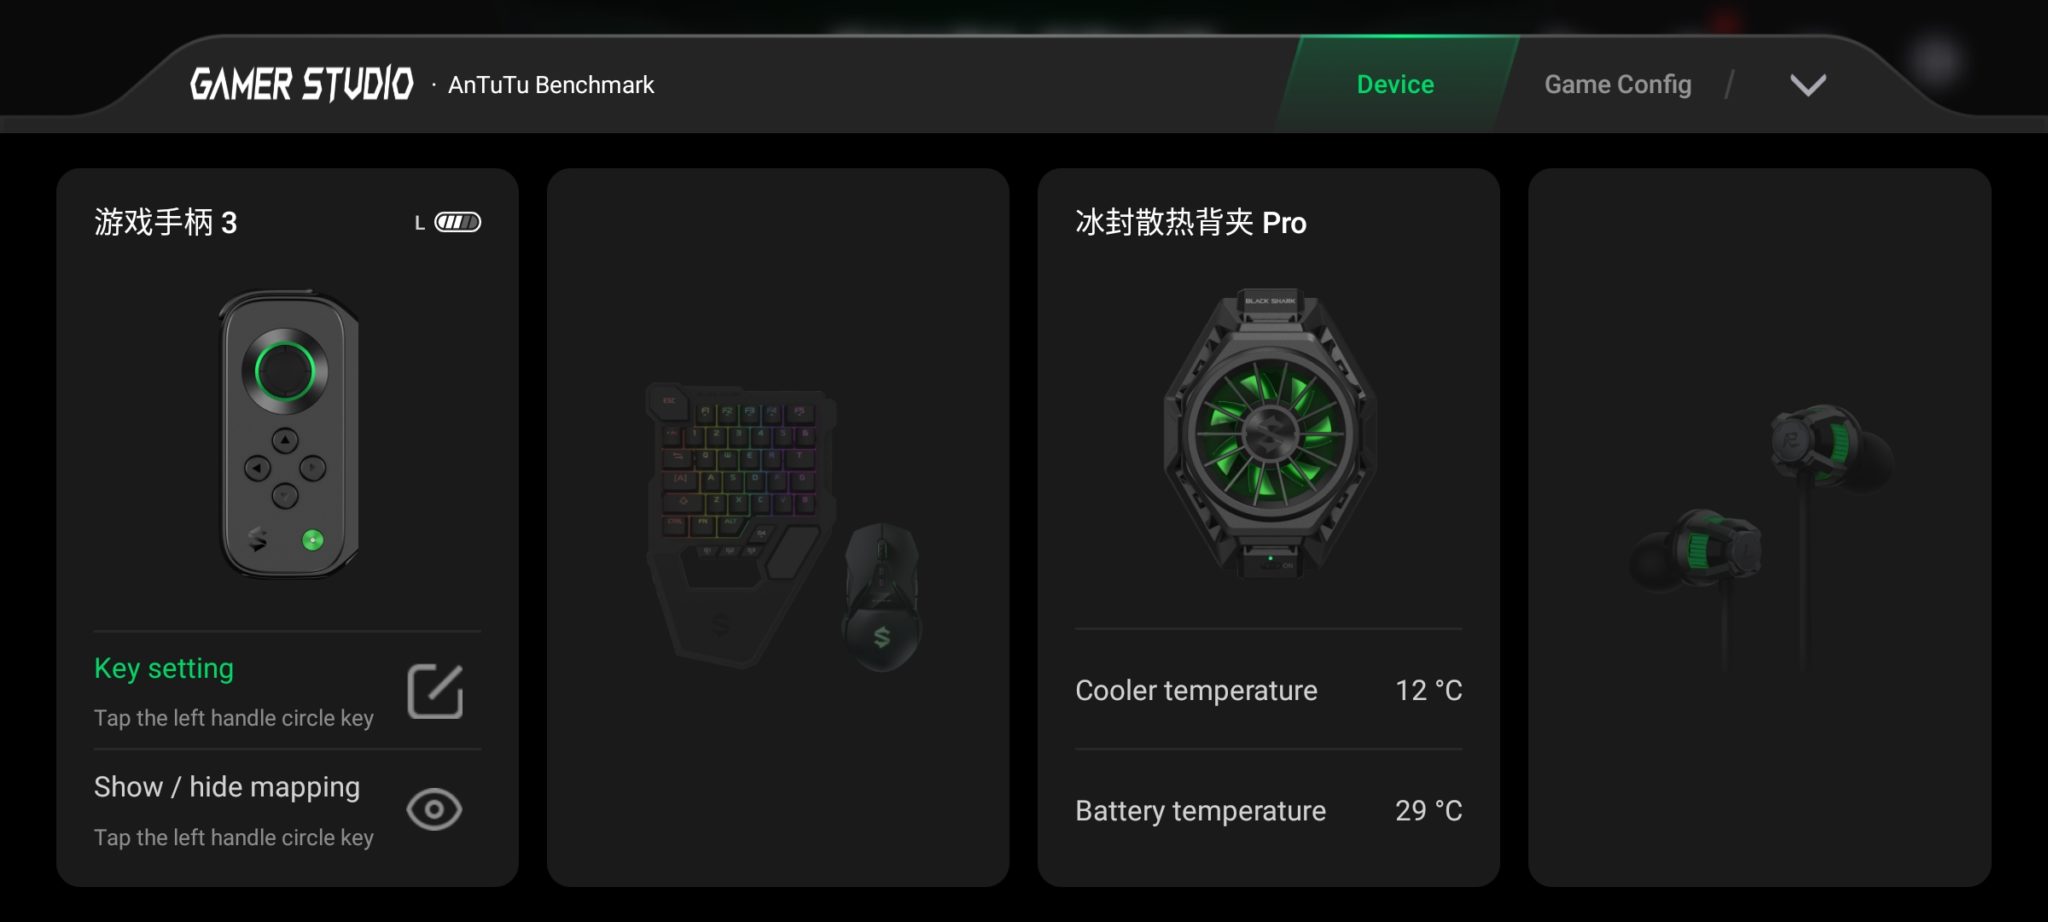
Task: Select the earphones device card
Action: click(x=1759, y=527)
